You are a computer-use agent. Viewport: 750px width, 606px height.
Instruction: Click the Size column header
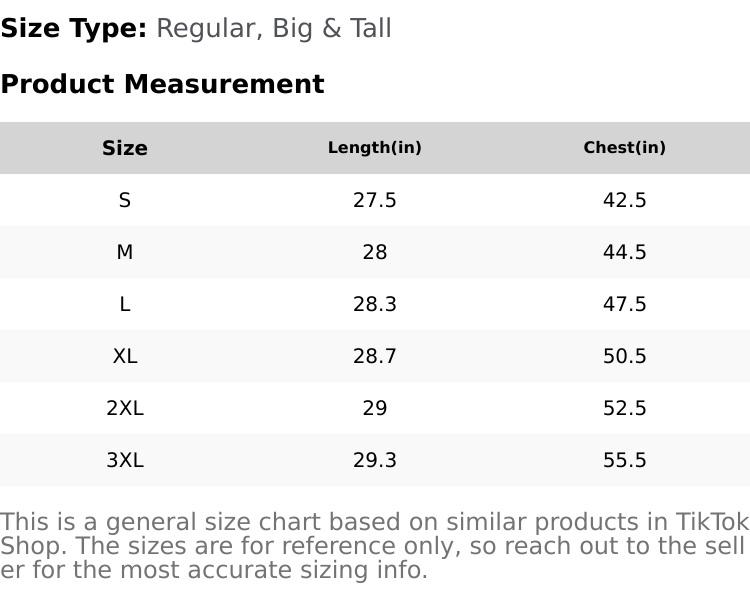pyautogui.click(x=125, y=148)
